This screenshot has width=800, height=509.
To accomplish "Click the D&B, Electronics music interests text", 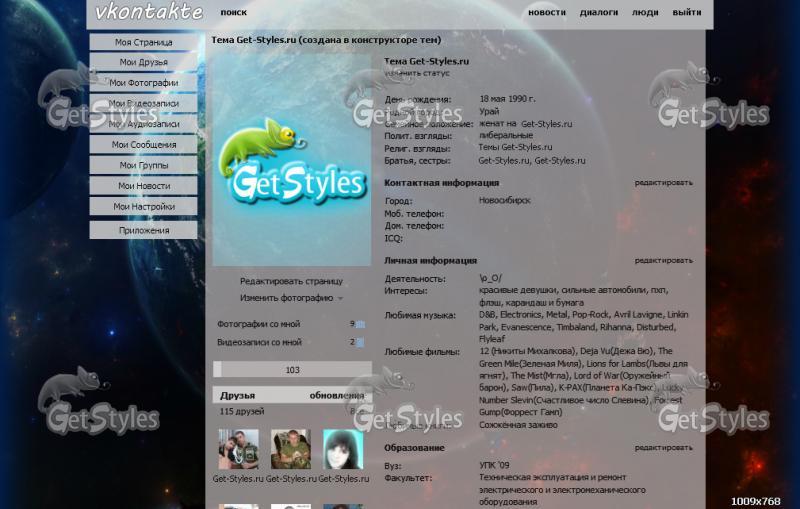I will 583,326.
